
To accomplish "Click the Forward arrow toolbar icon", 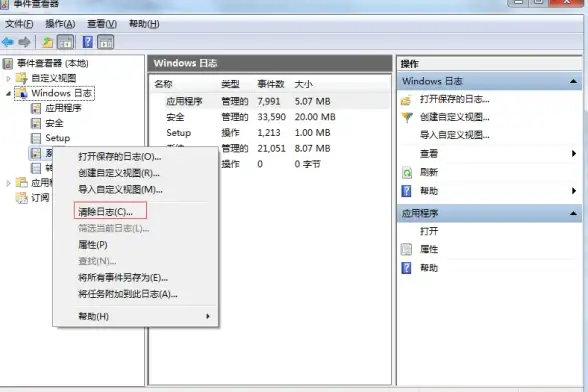I will (24, 42).
